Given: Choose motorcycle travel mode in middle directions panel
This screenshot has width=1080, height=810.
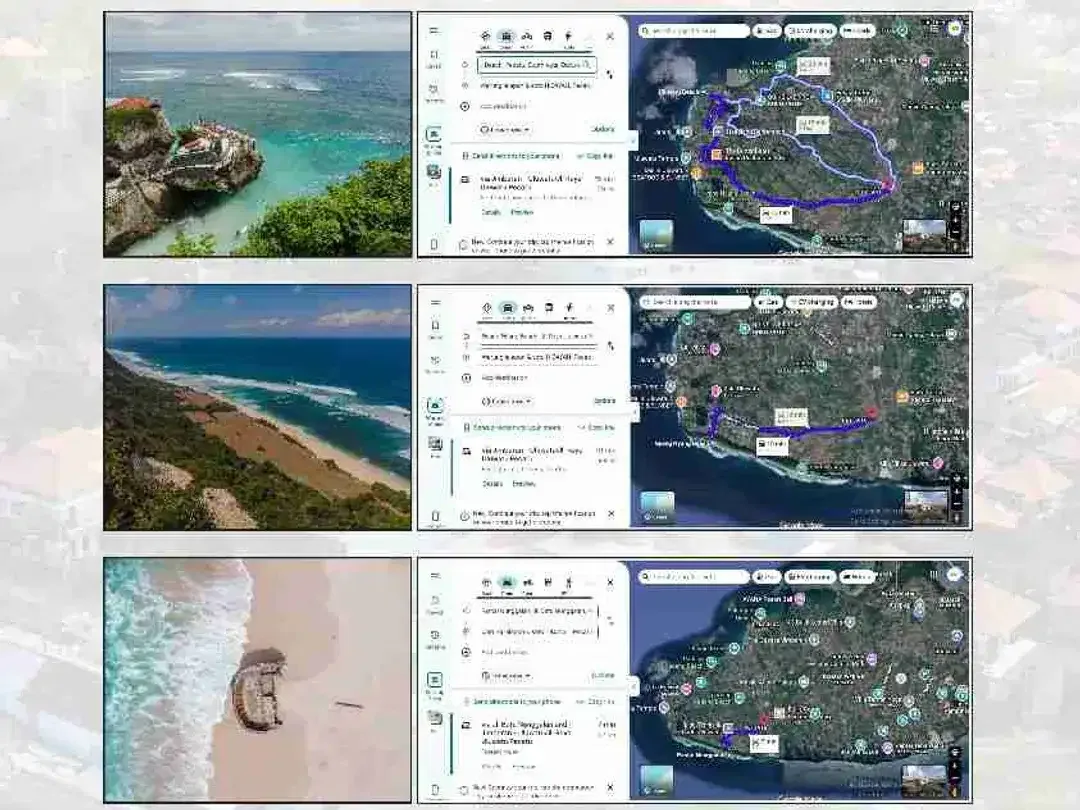Looking at the screenshot, I should [x=528, y=310].
